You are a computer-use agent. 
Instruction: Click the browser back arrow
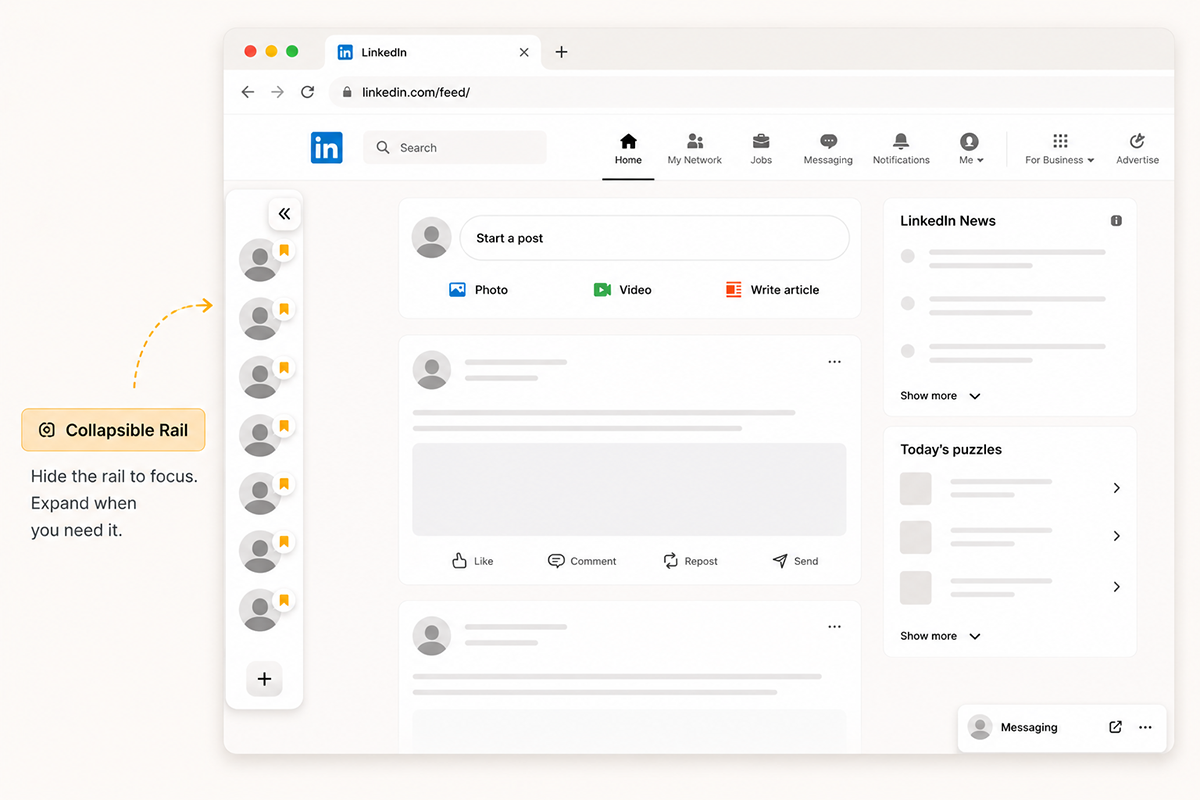point(248,92)
